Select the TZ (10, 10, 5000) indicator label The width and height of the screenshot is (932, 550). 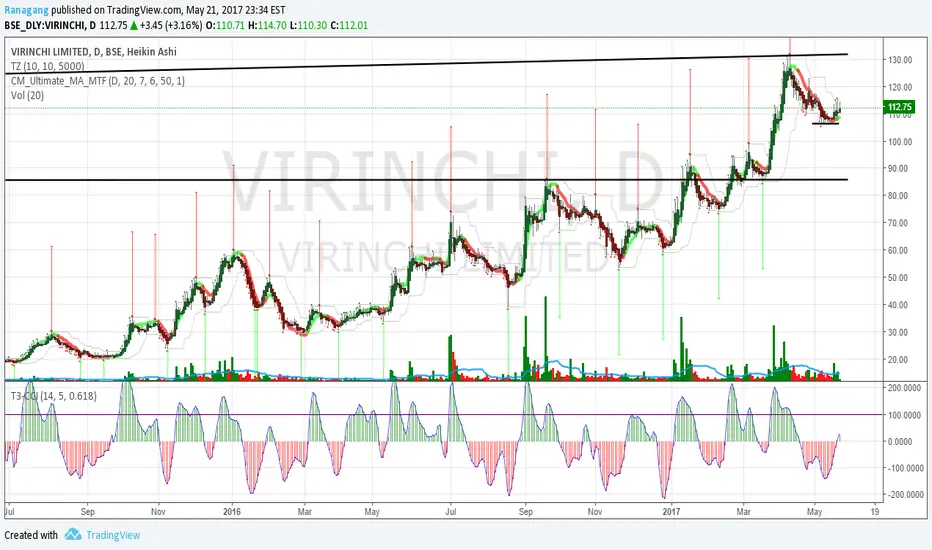[48, 66]
